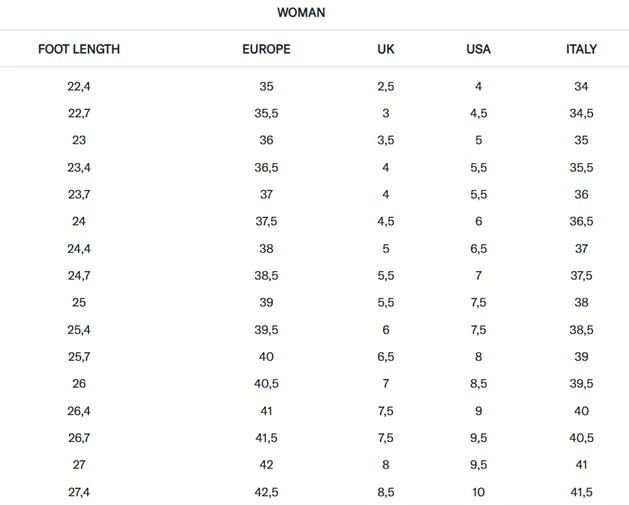Select USA size 8 cell
Screen dimensions: 629x505
click(479, 355)
